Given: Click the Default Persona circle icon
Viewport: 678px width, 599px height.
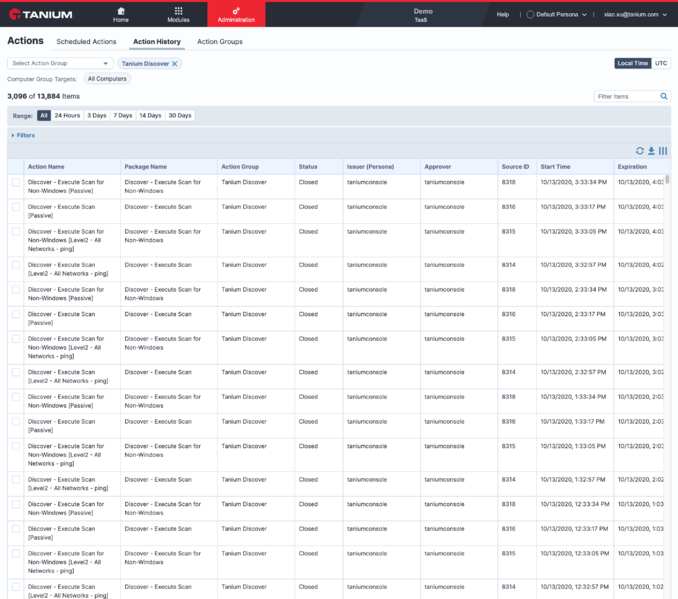Looking at the screenshot, I should point(530,14).
